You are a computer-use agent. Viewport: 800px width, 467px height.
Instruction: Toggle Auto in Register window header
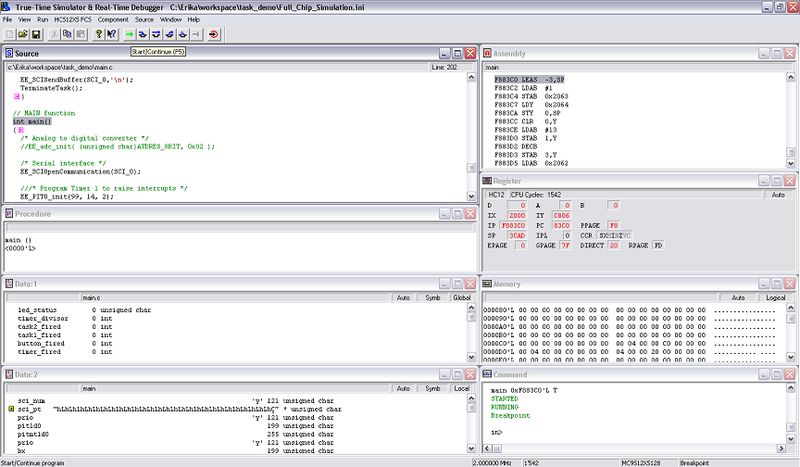coord(778,194)
